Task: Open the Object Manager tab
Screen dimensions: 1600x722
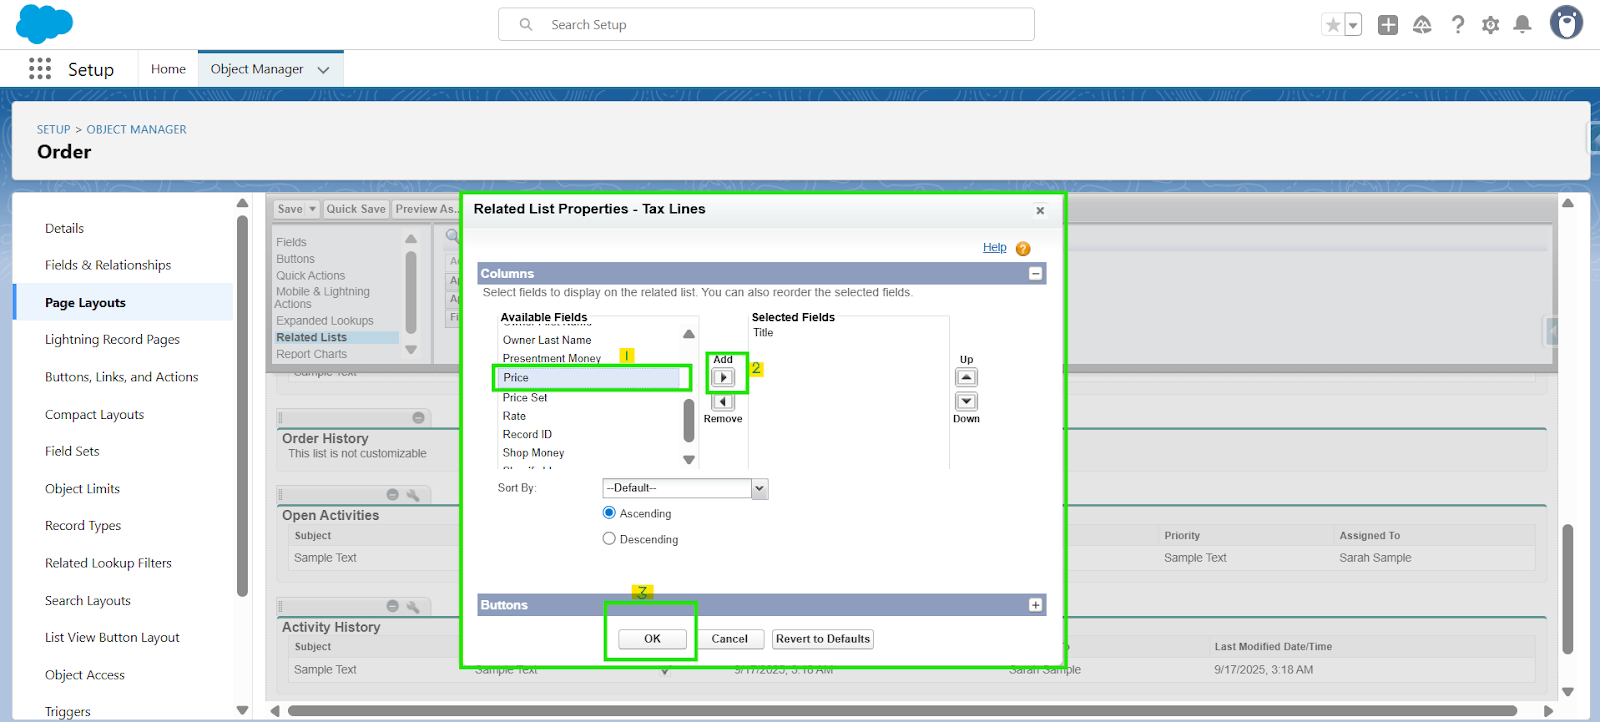Action: tap(257, 69)
